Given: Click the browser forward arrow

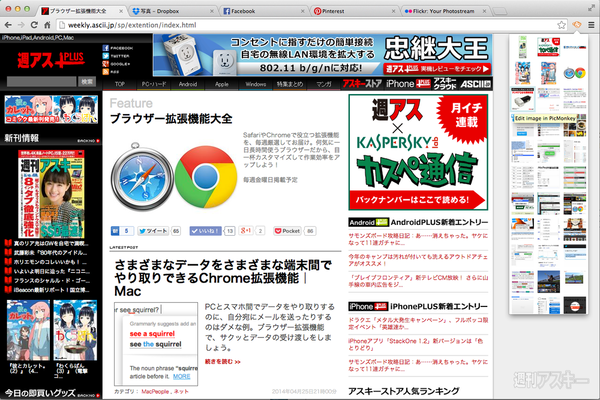Looking at the screenshot, I should click(x=21, y=25).
